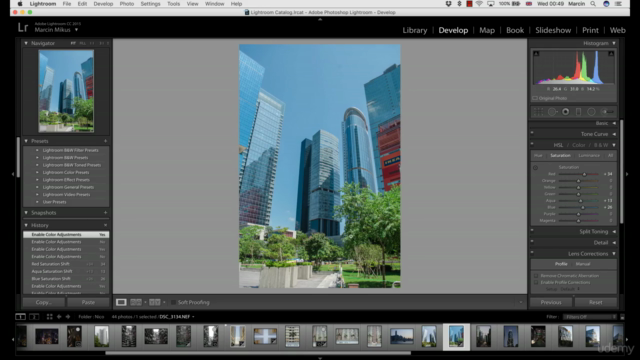Collapse the Presets panel
Viewport: 640px width, 360px height.
click(26, 141)
